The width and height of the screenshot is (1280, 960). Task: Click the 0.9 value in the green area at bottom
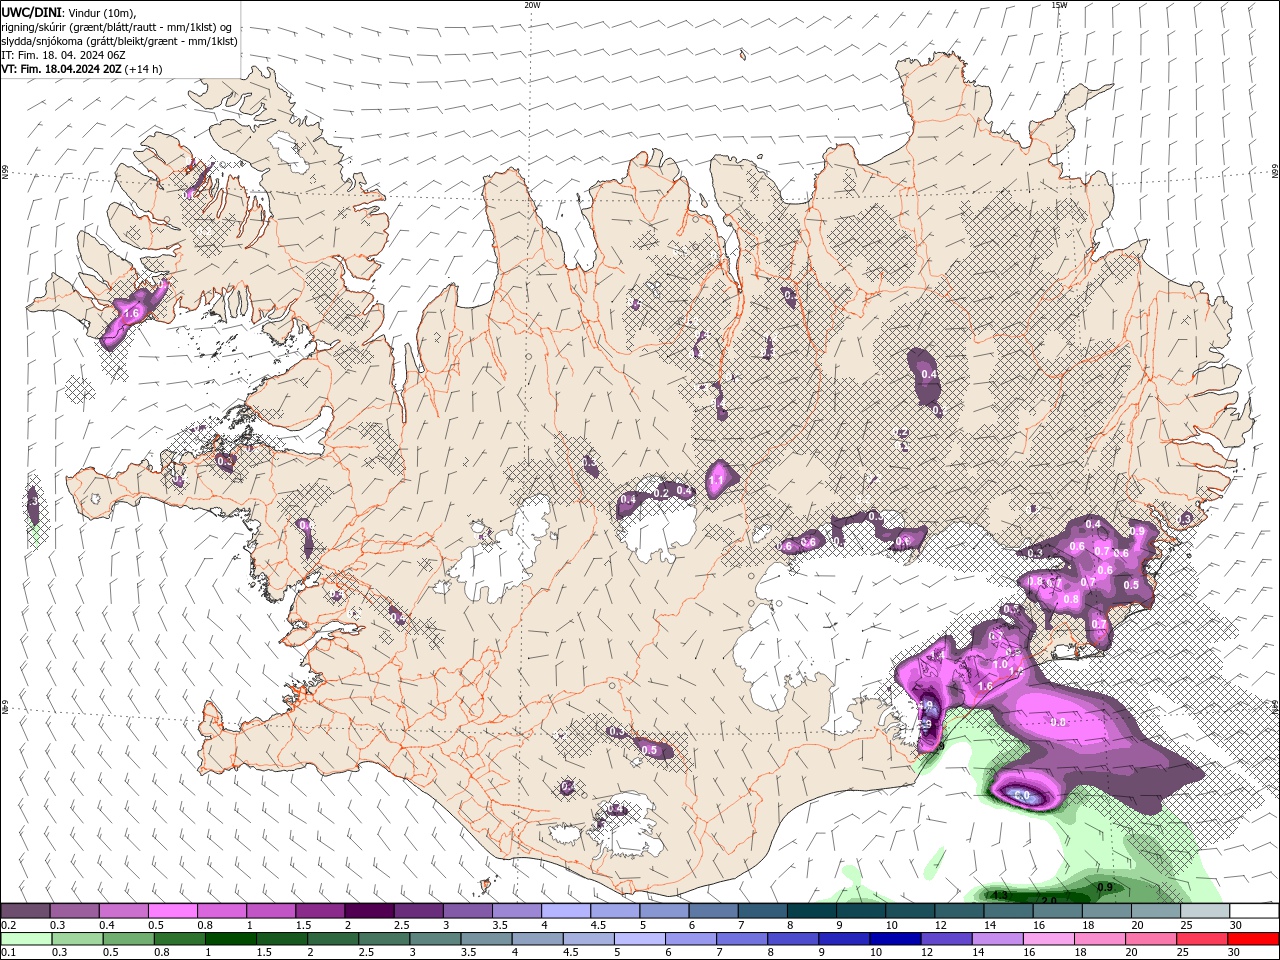[x=1106, y=887]
